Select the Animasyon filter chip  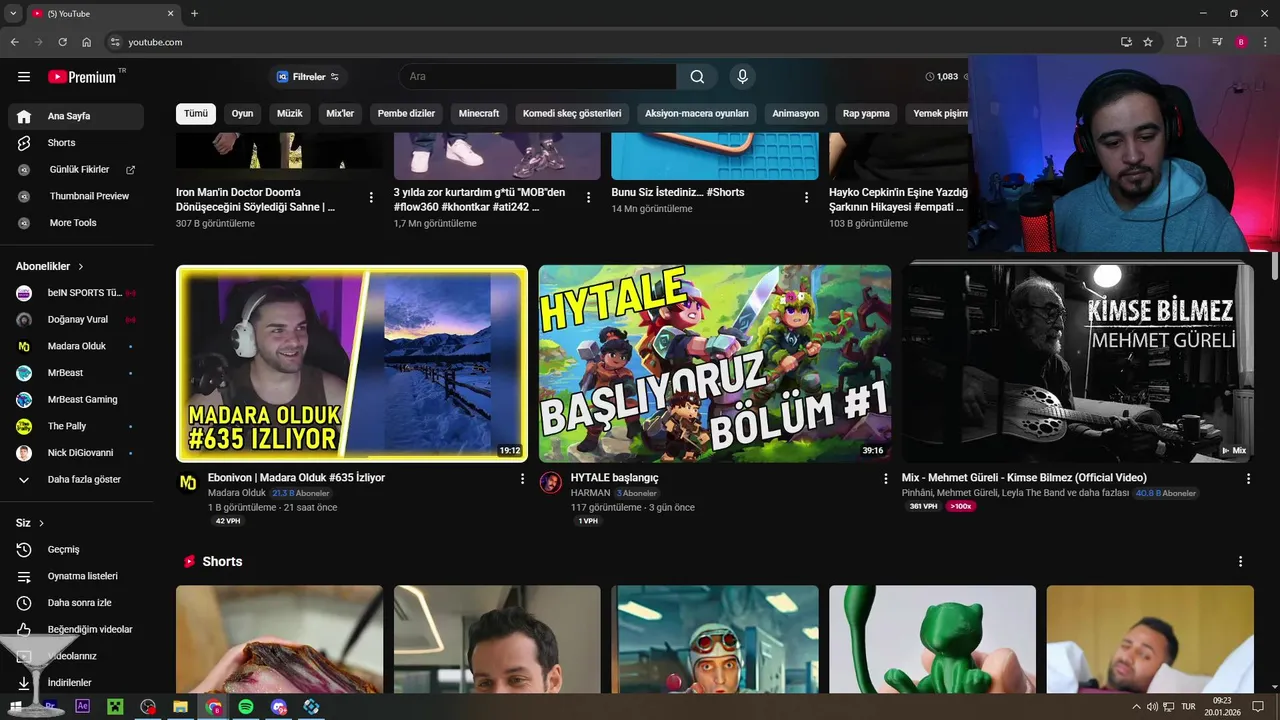[796, 113]
